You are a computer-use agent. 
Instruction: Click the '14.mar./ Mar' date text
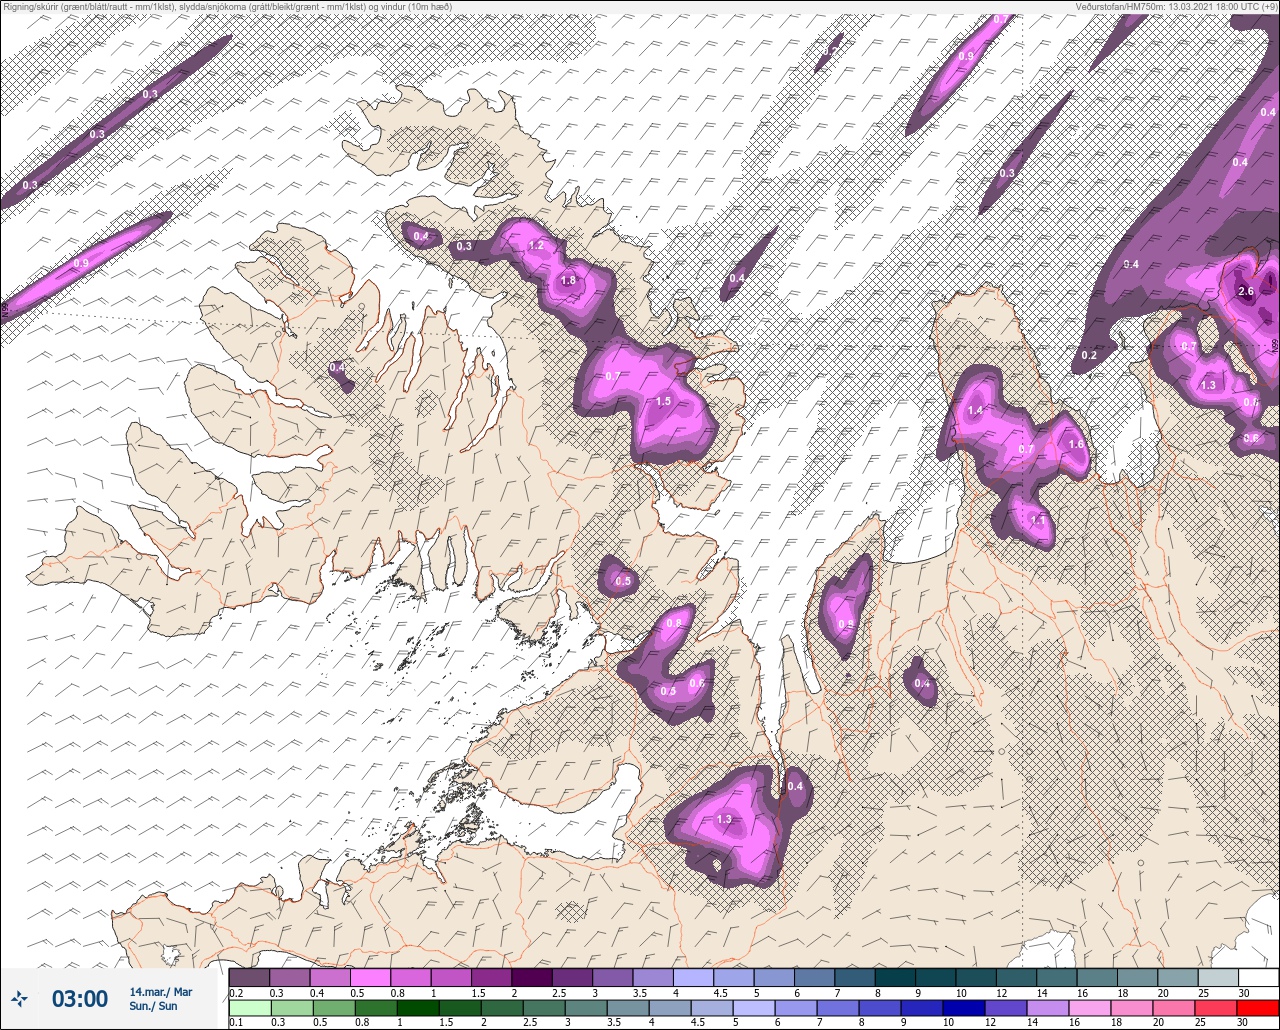click(x=161, y=992)
